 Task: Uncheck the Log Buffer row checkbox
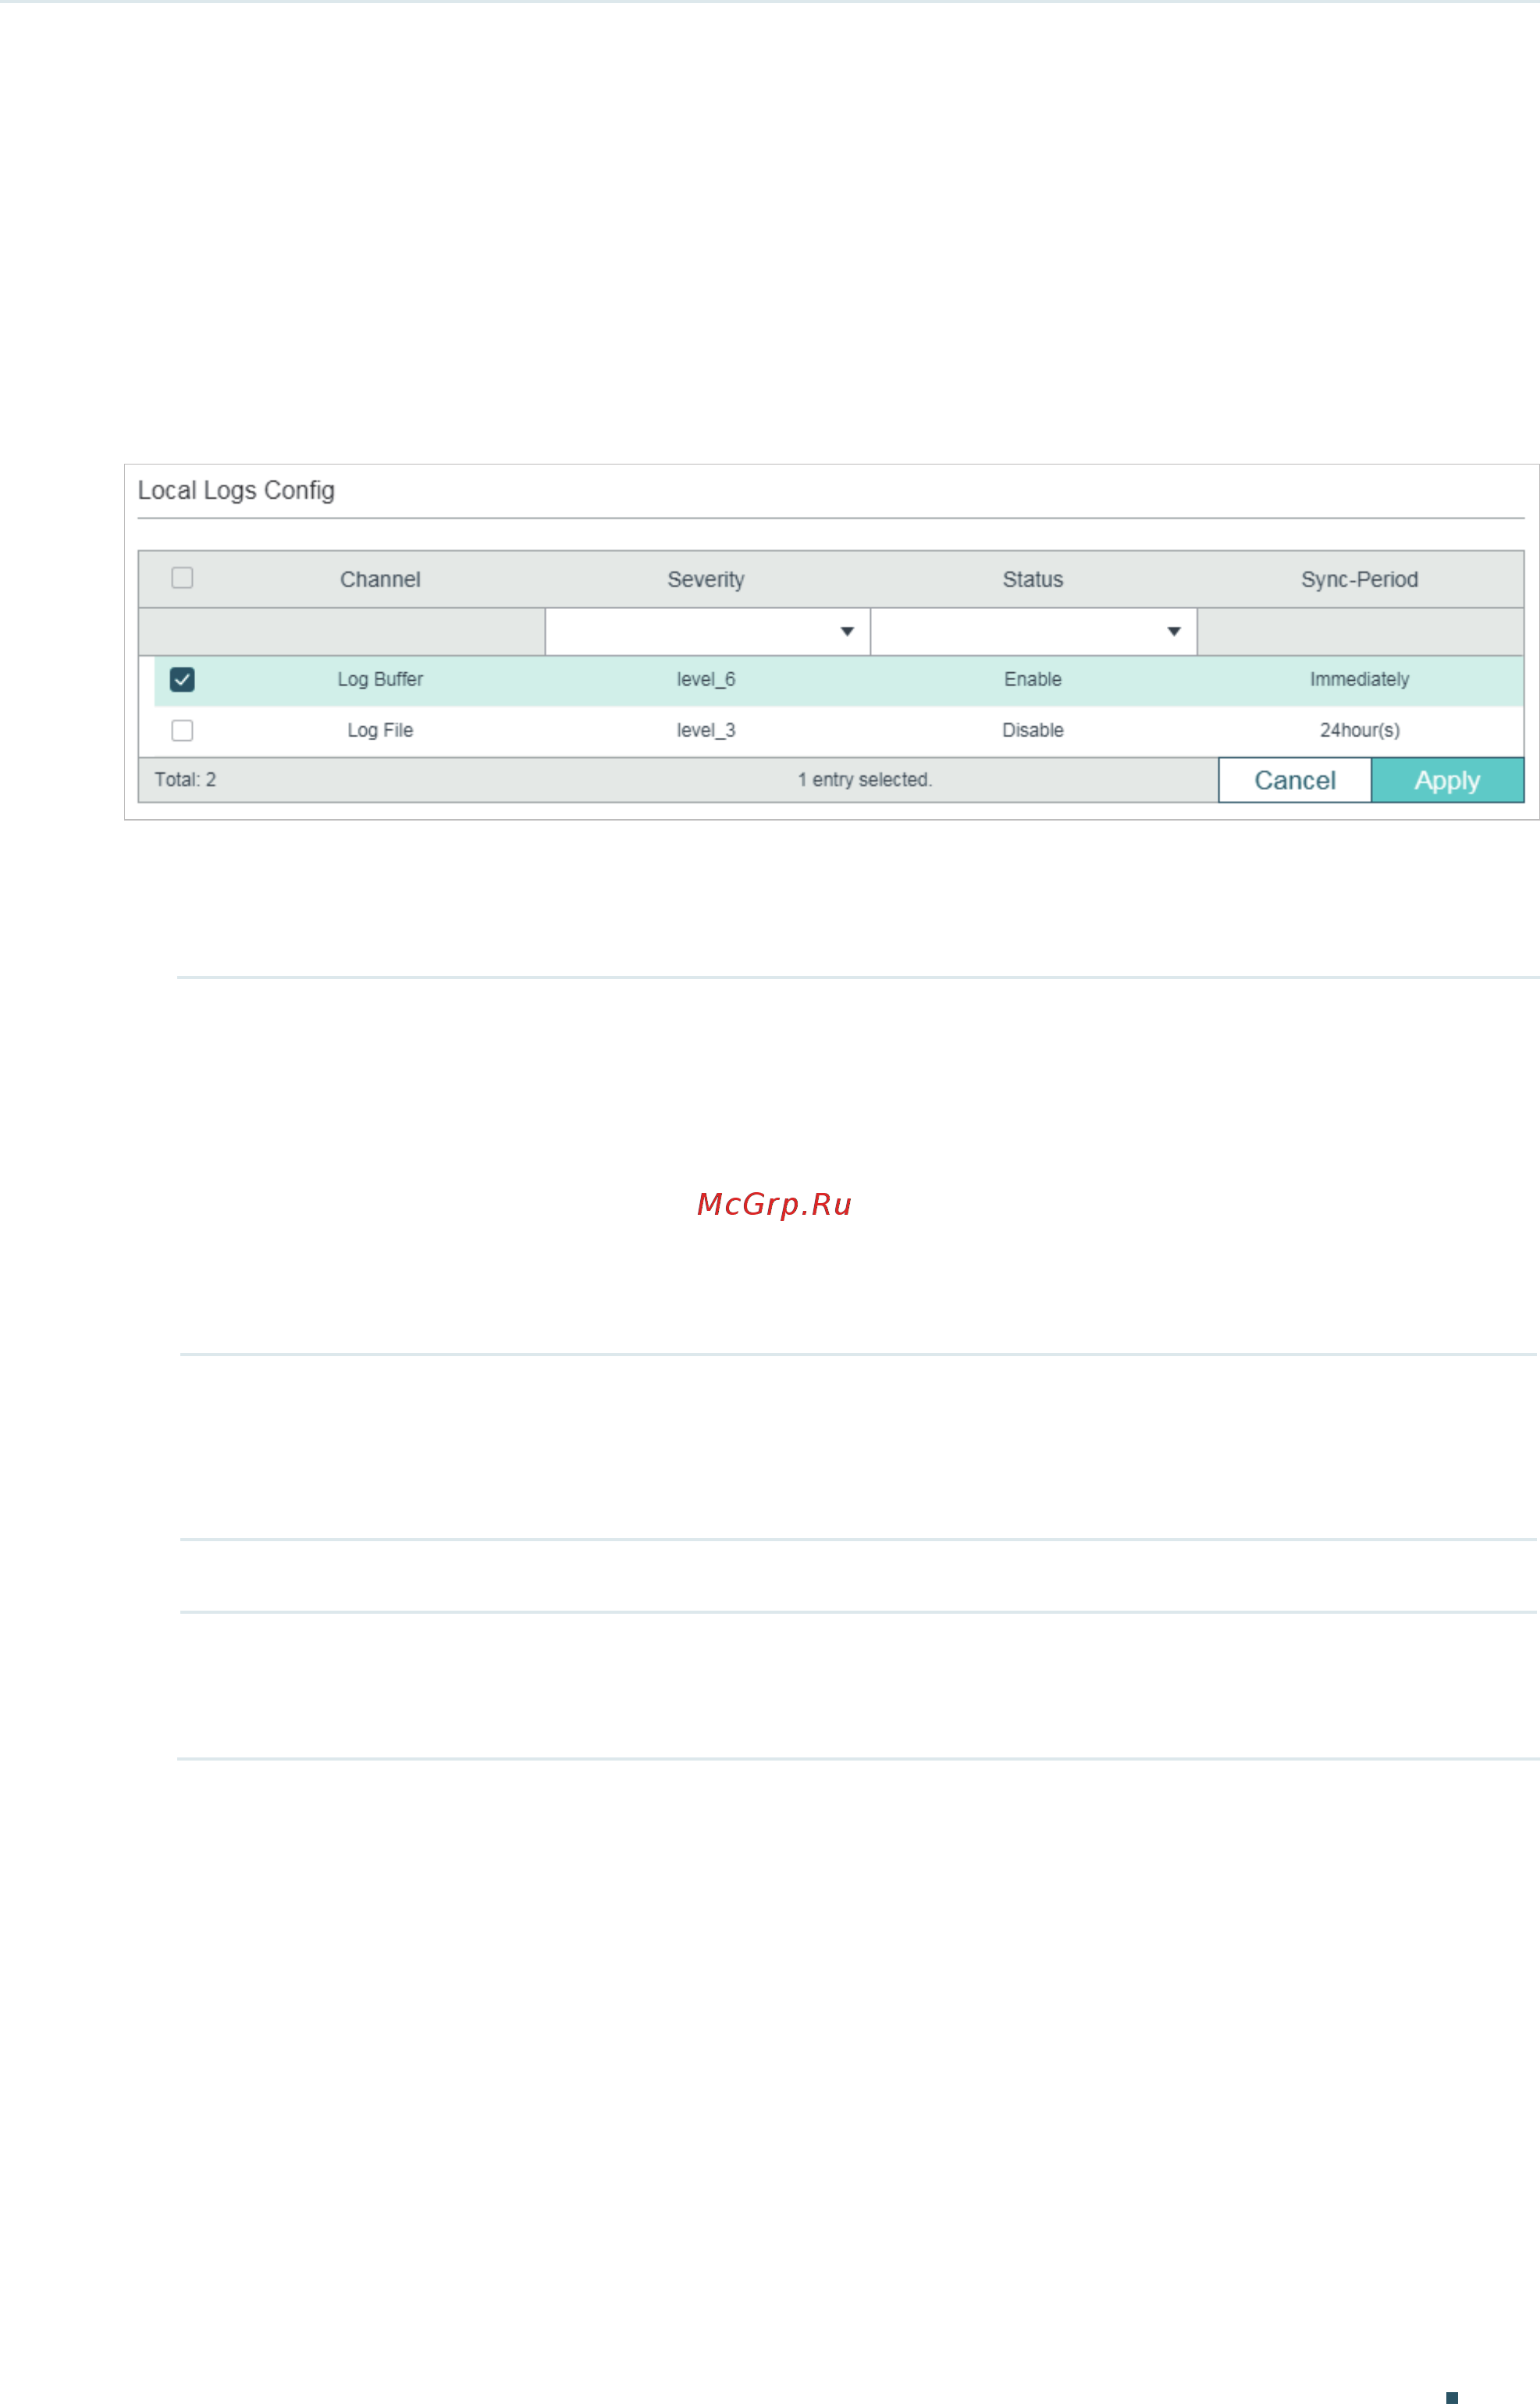[x=182, y=680]
